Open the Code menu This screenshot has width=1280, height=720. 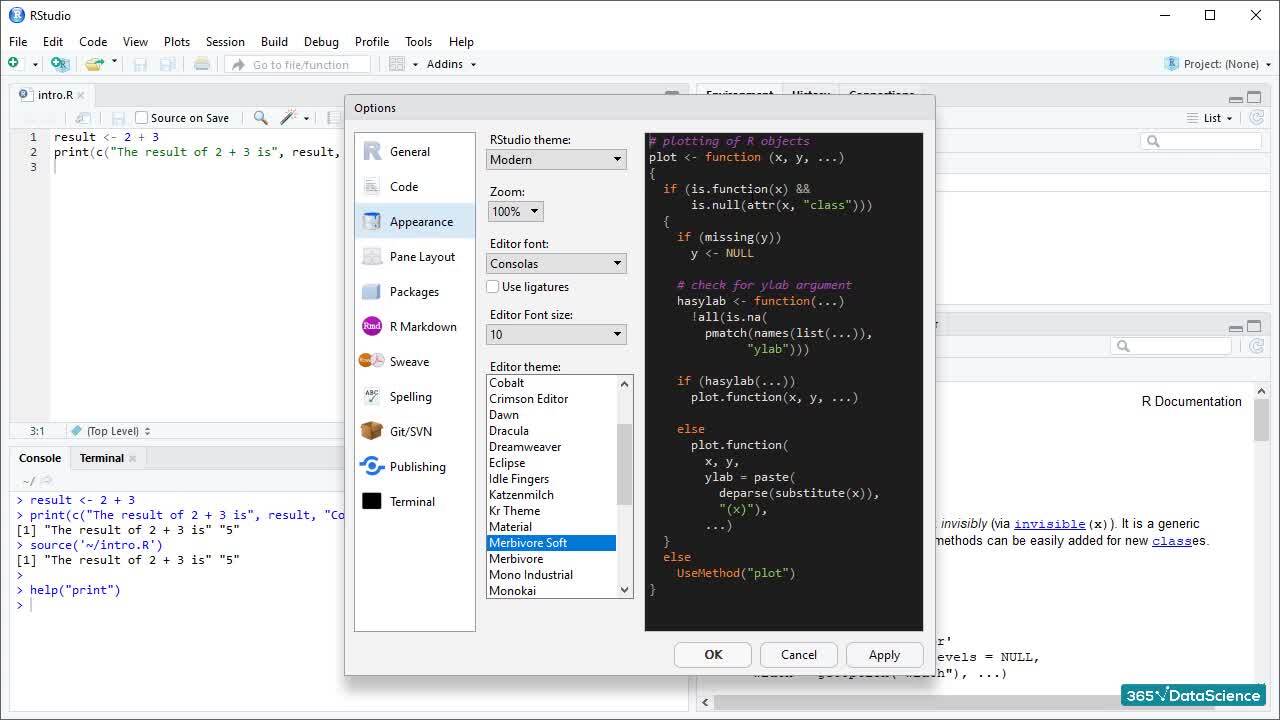pyautogui.click(x=93, y=42)
